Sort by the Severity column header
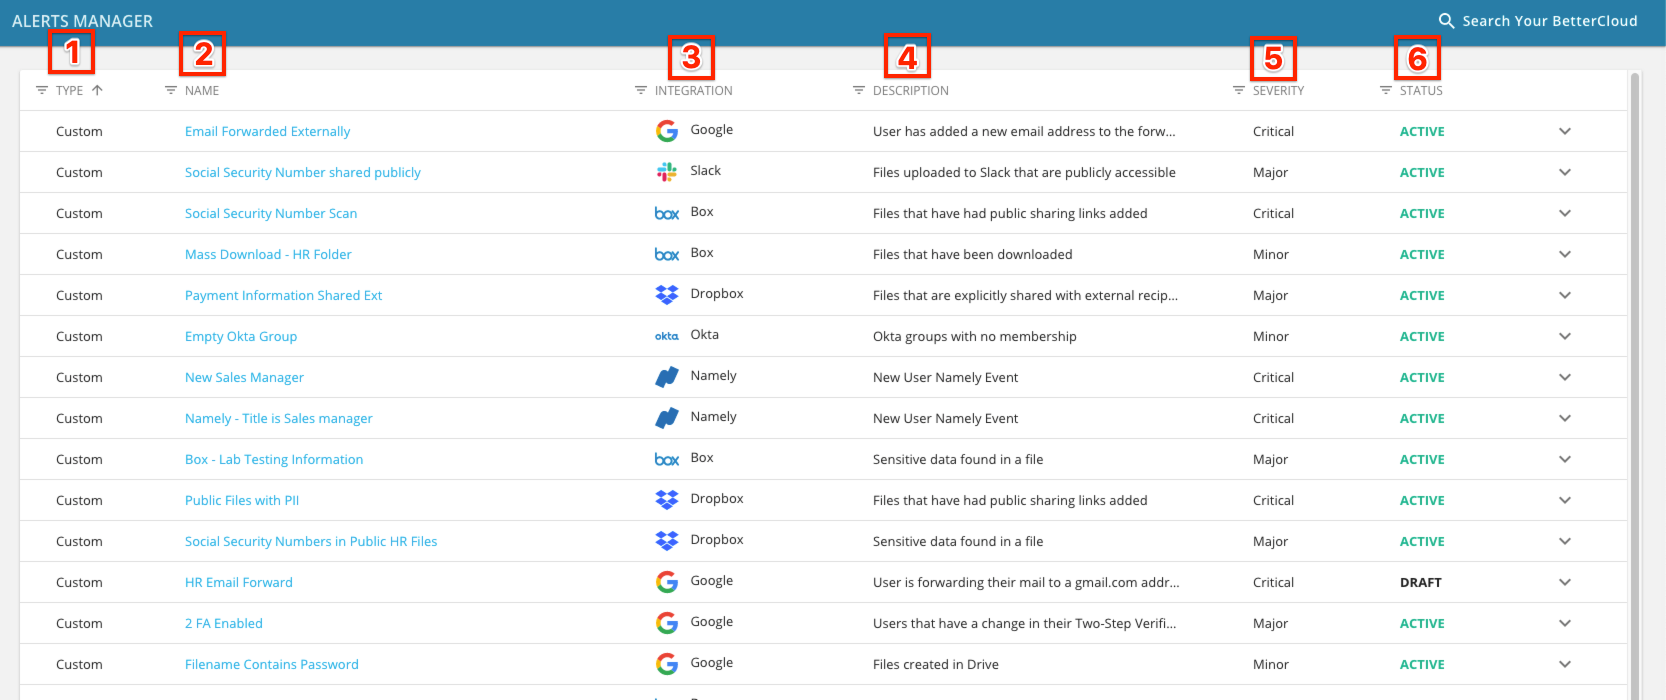The height and width of the screenshot is (700, 1666). [1278, 90]
